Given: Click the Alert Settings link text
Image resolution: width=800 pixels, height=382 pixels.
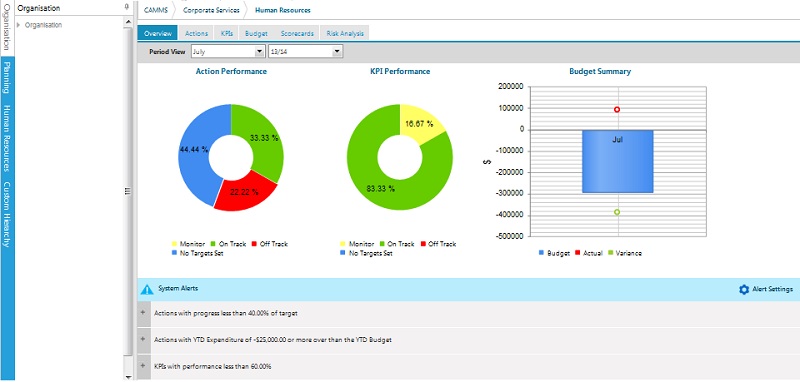Looking at the screenshot, I should click(x=772, y=289).
